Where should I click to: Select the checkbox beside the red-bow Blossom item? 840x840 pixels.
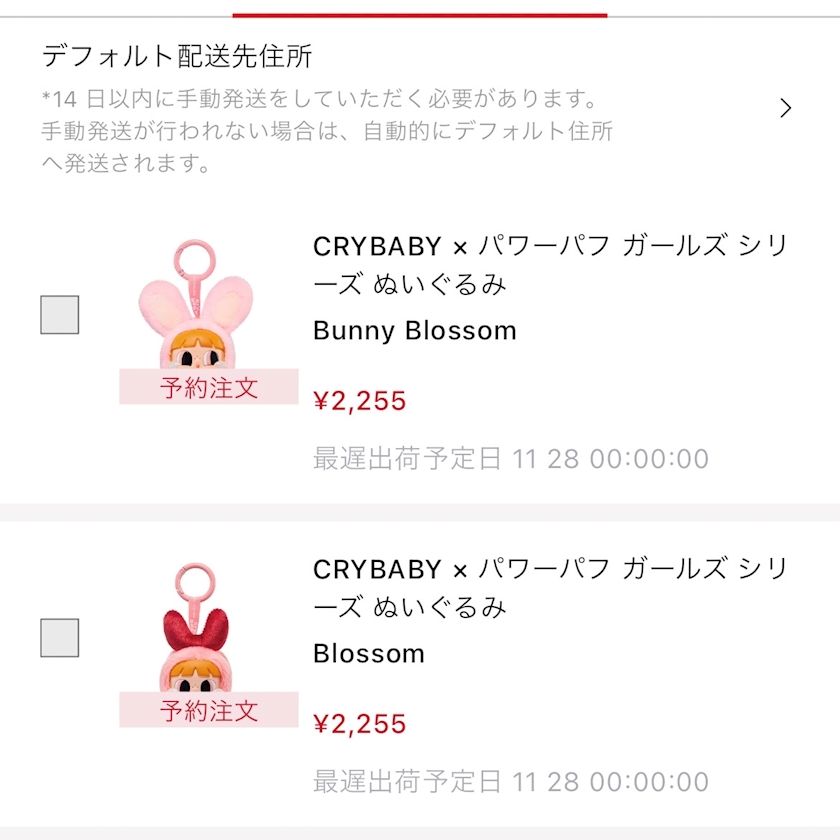point(60,638)
